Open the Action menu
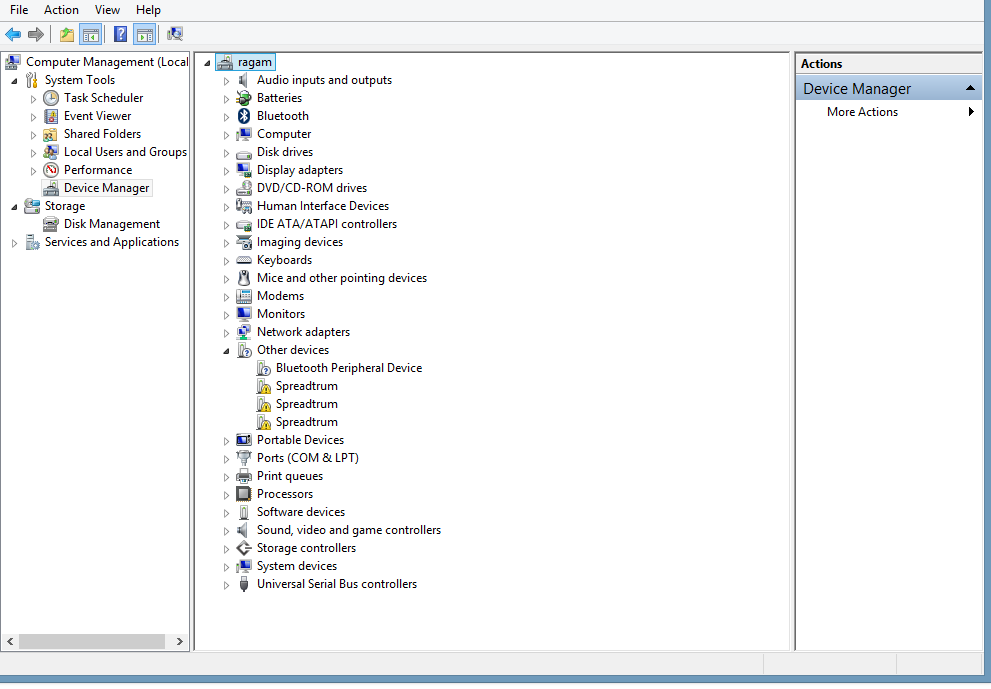991x689 pixels. point(61,9)
